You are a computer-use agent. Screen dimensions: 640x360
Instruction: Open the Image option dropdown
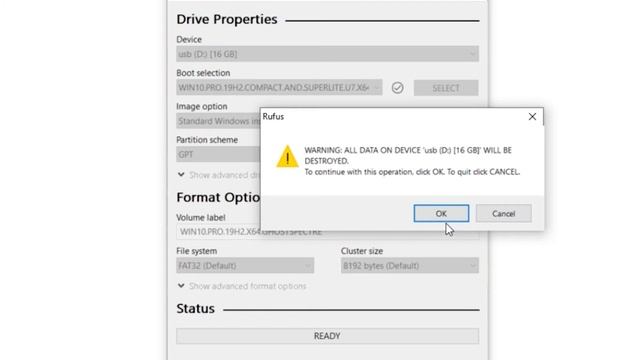point(218,121)
